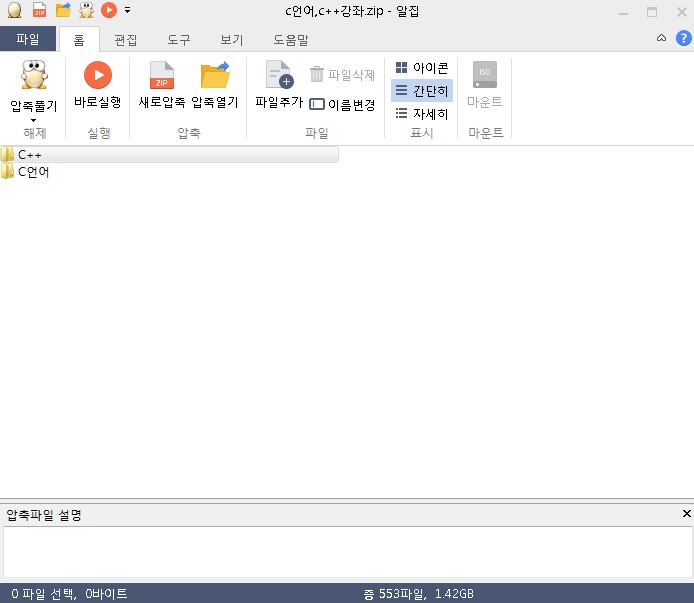Image resolution: width=694 pixels, height=603 pixels.
Task: Switch to the 도움말 ribbon tab
Action: point(291,40)
